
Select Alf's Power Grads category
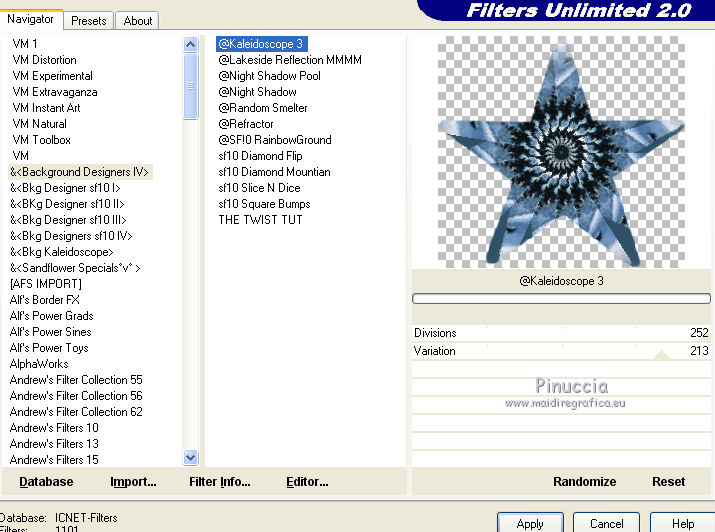click(52, 315)
